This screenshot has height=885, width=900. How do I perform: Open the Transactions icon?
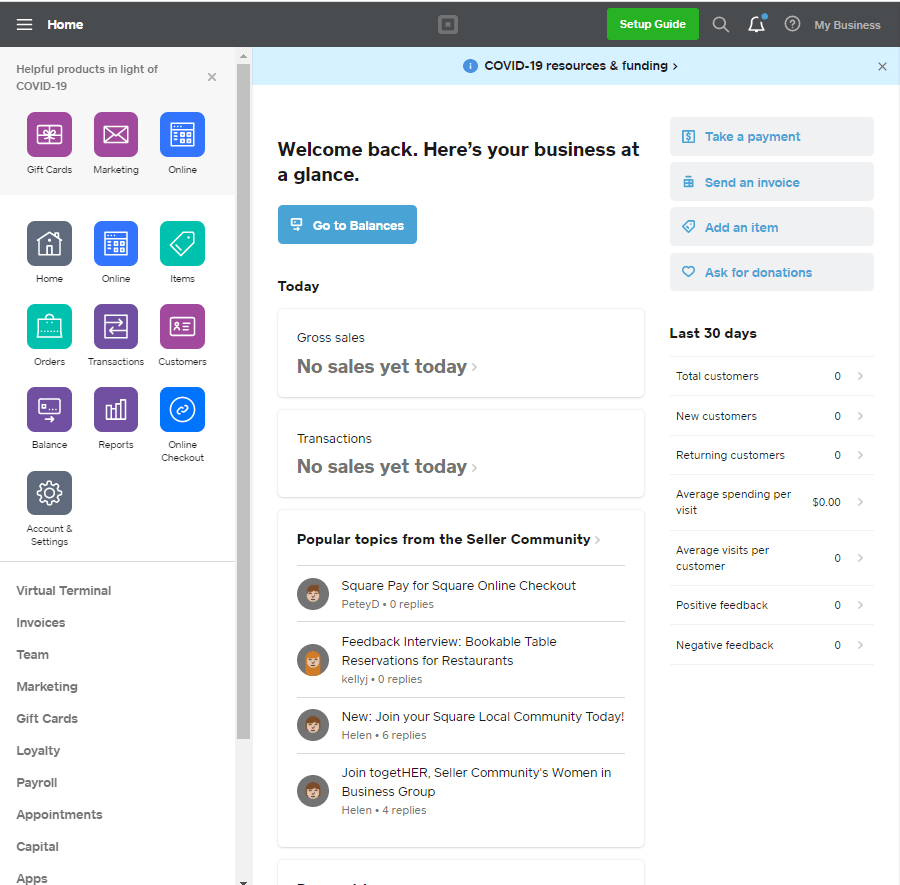[116, 327]
